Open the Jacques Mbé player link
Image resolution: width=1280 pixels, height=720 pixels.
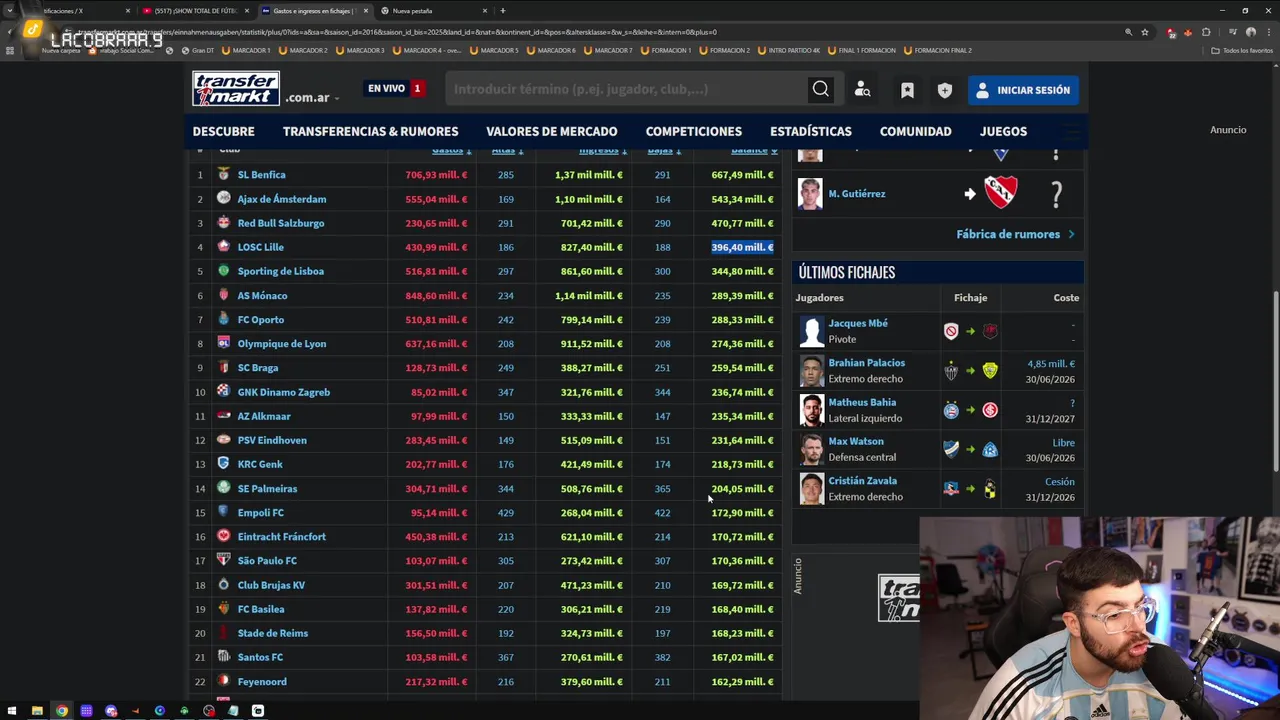tap(858, 323)
